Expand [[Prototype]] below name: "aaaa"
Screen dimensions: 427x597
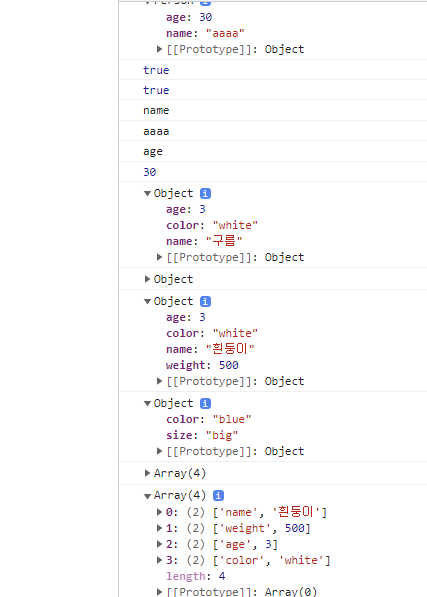[159, 49]
